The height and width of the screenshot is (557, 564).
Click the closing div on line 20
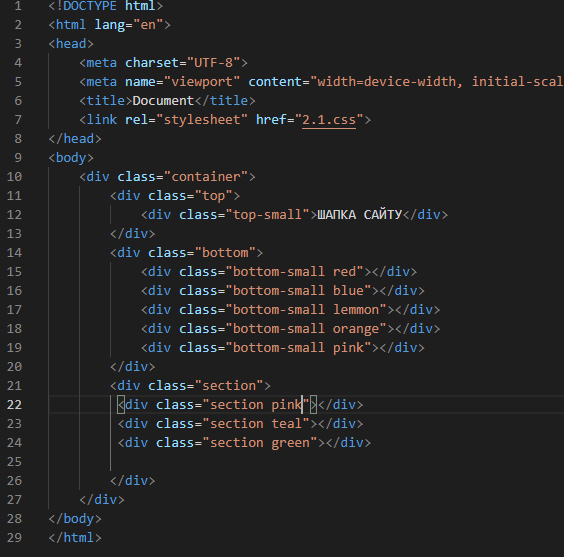pos(133,367)
